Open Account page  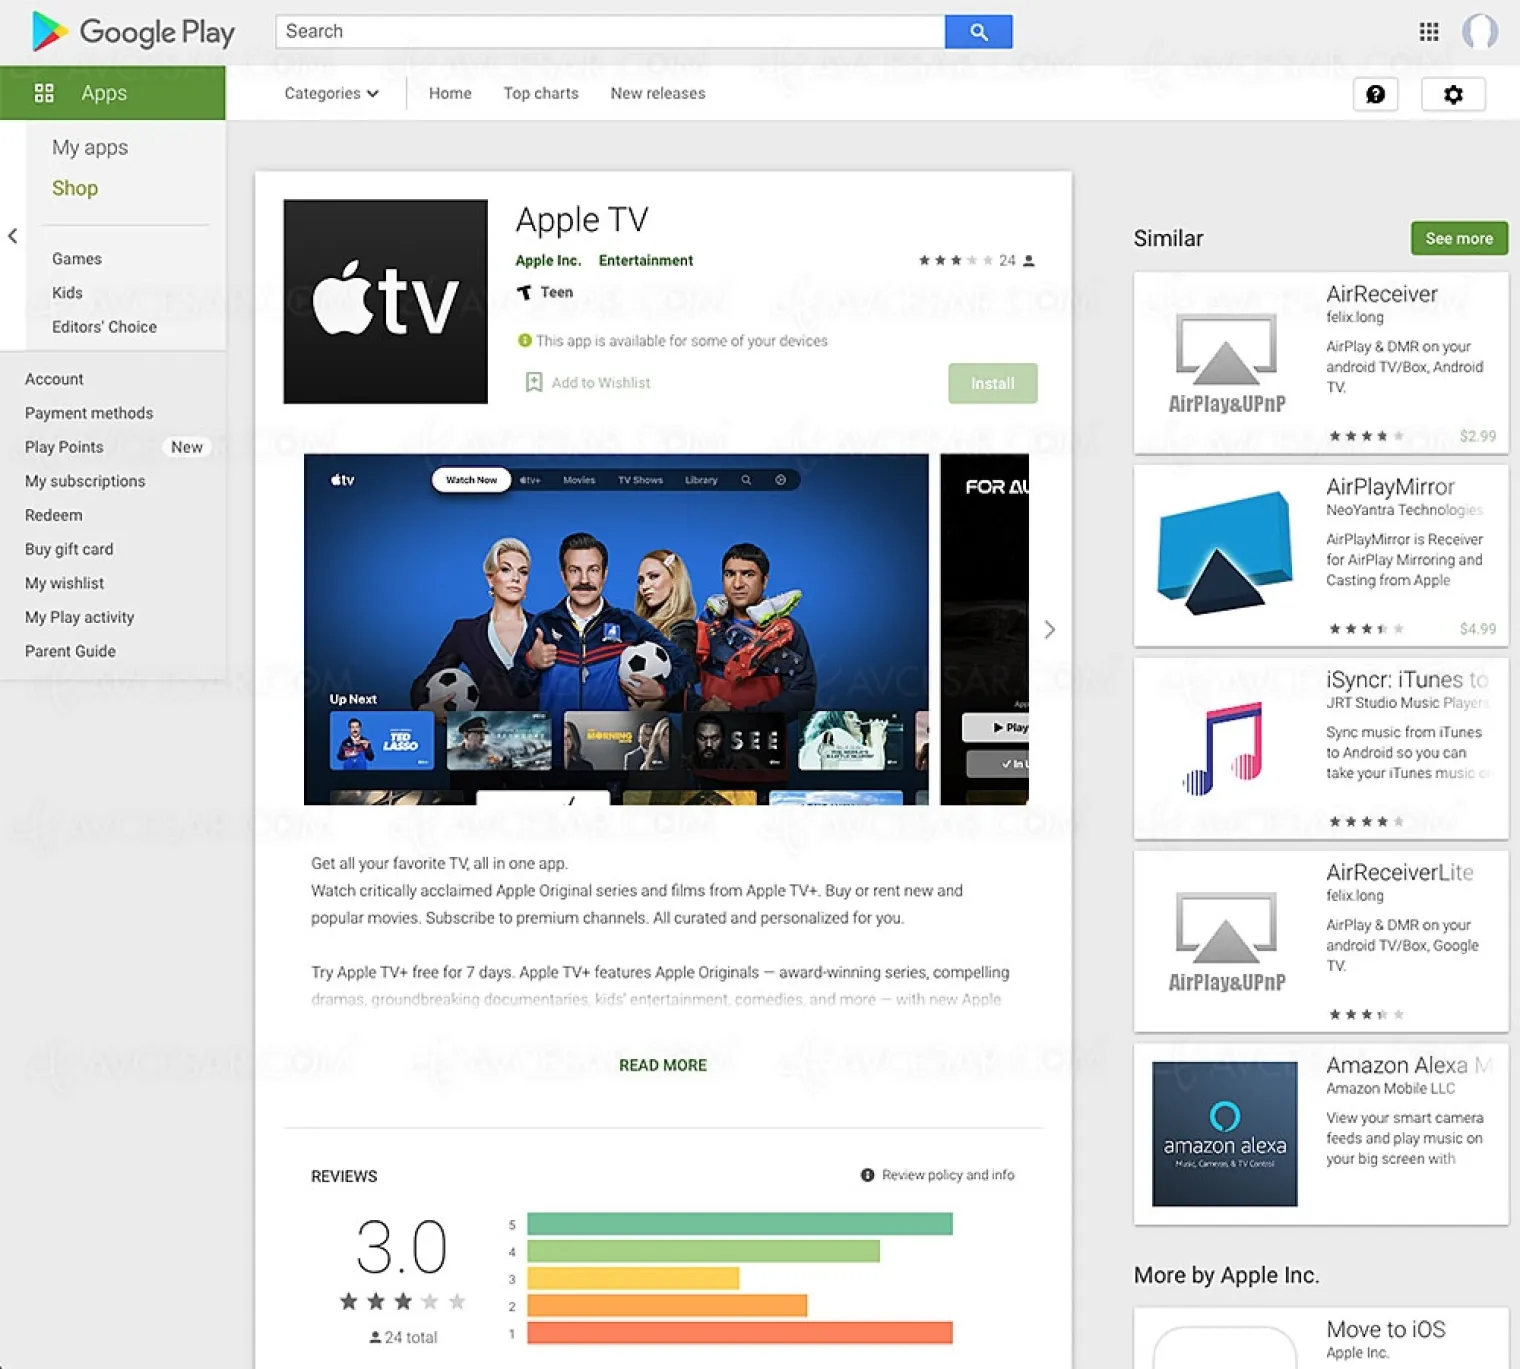pos(54,379)
